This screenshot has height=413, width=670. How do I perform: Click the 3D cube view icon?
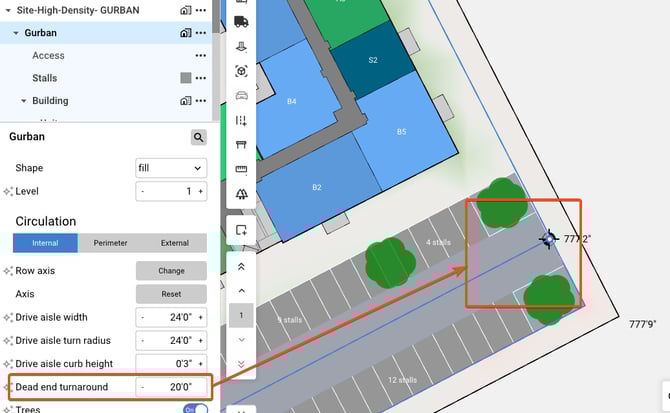click(x=241, y=71)
